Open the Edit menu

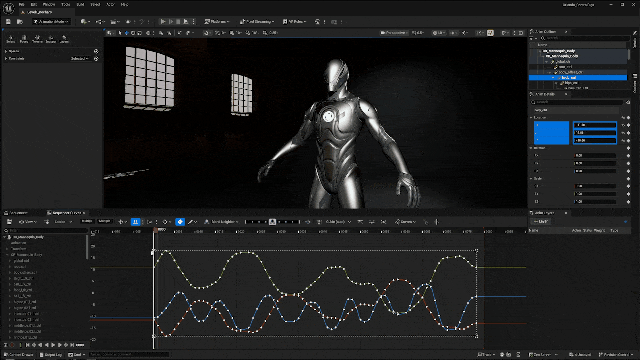(33, 4)
